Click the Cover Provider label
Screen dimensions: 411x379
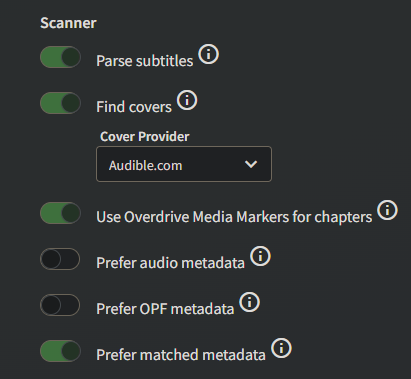[145, 136]
